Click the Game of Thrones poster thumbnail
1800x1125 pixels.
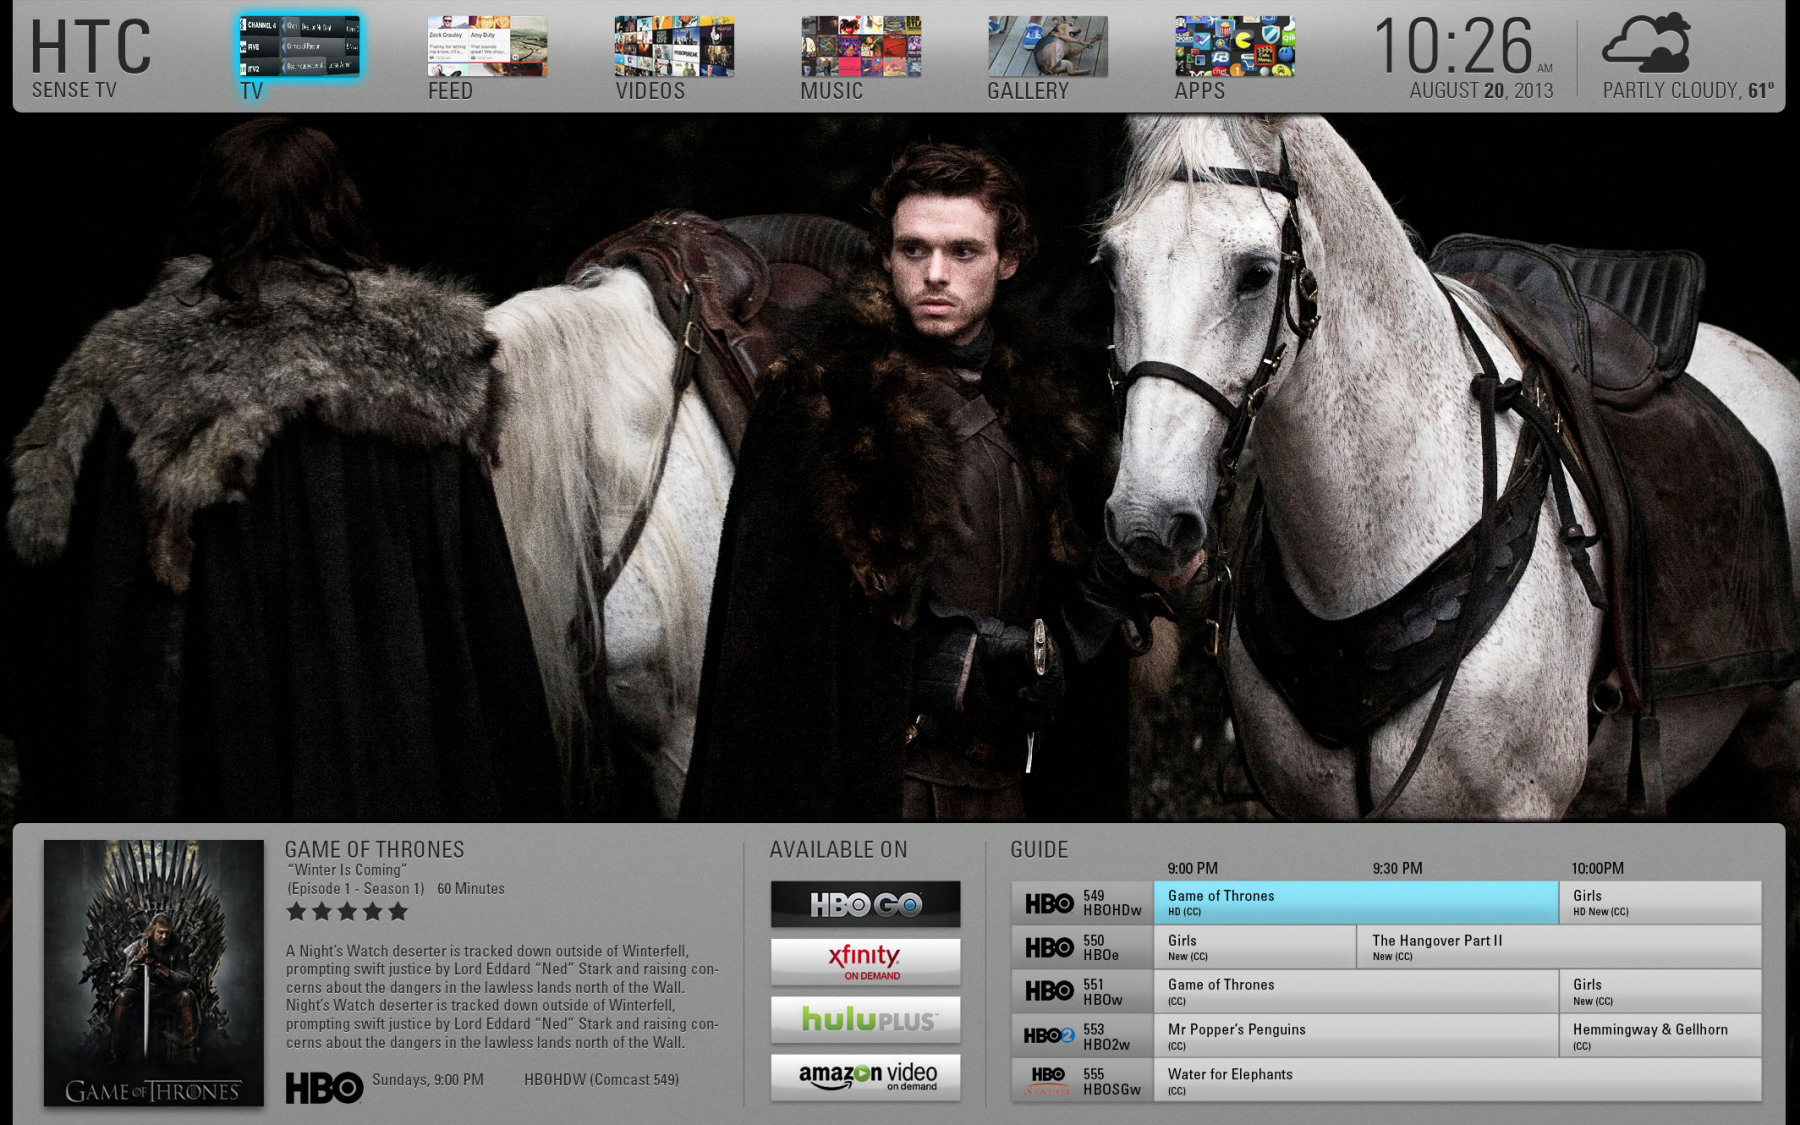pos(154,972)
